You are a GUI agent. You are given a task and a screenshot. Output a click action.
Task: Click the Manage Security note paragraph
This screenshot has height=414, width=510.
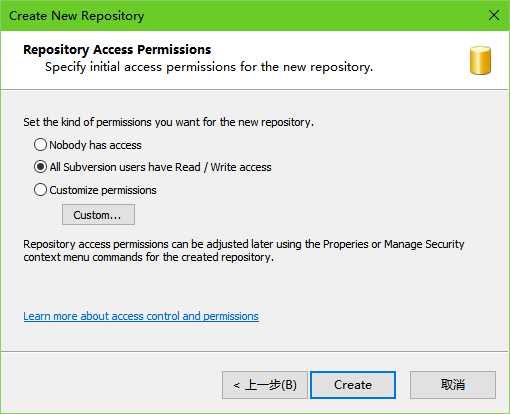tap(244, 250)
